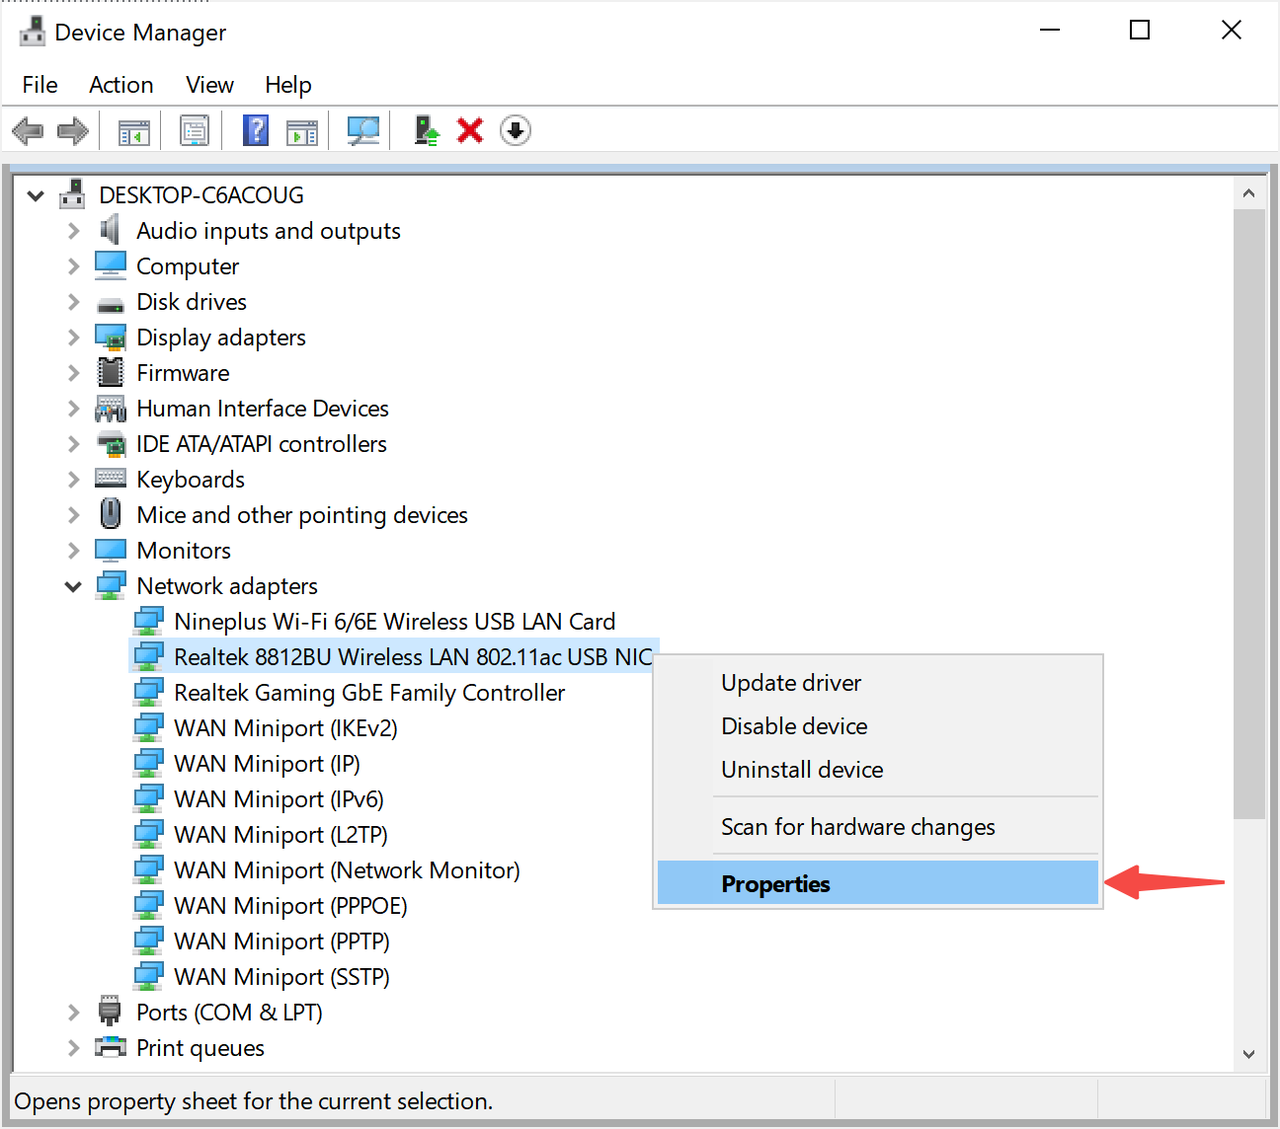Click the Back arrow in the toolbar
The width and height of the screenshot is (1280, 1129).
pos(28,131)
